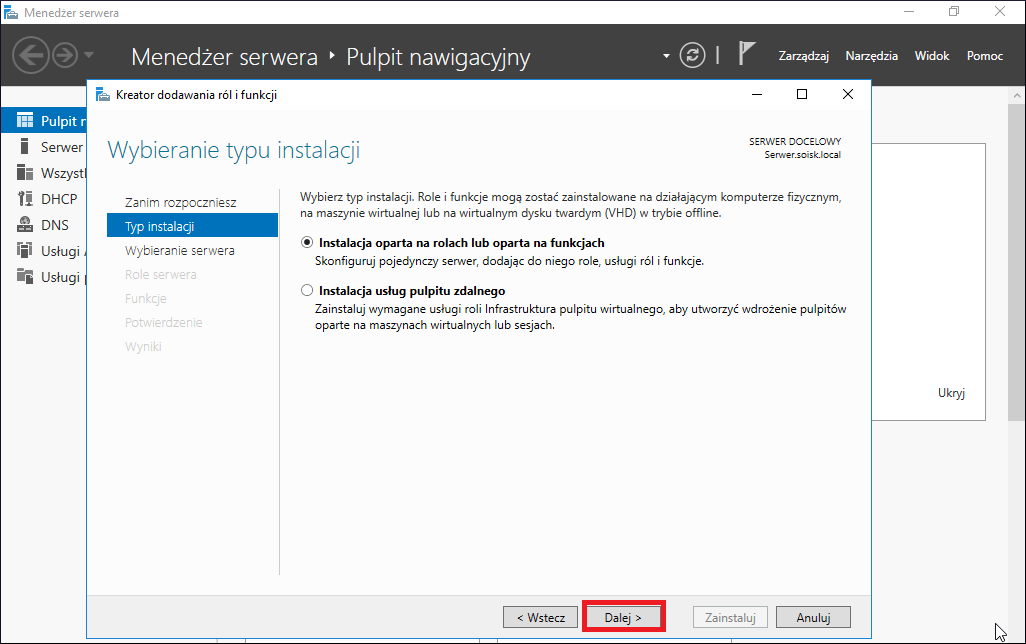
Task: Click the back navigation arrow in Server Manager
Action: pyautogui.click(x=30, y=55)
